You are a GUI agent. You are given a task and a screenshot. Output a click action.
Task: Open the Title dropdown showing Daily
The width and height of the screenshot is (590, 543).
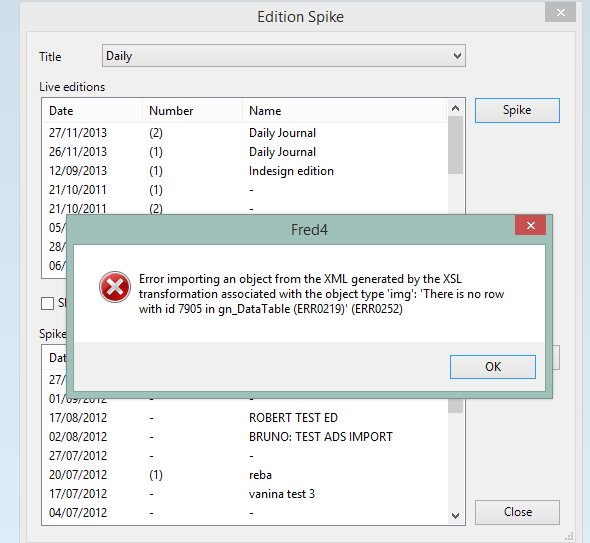[284, 56]
